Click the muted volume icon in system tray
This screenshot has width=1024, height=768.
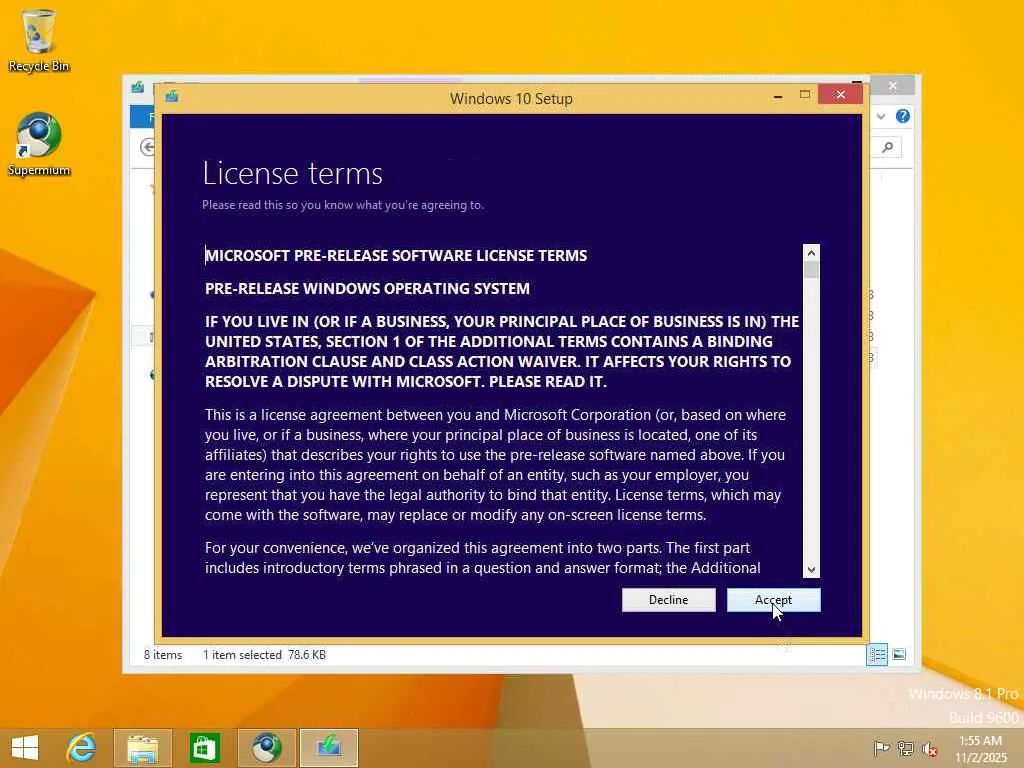pos(929,748)
